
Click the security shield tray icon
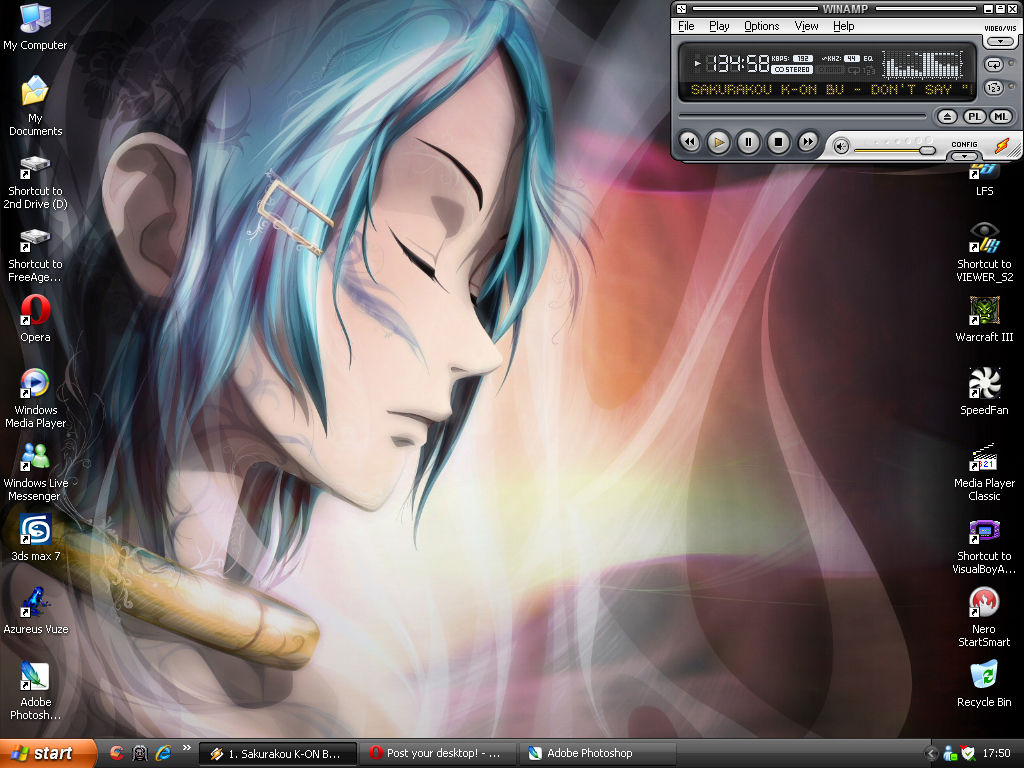pos(968,753)
